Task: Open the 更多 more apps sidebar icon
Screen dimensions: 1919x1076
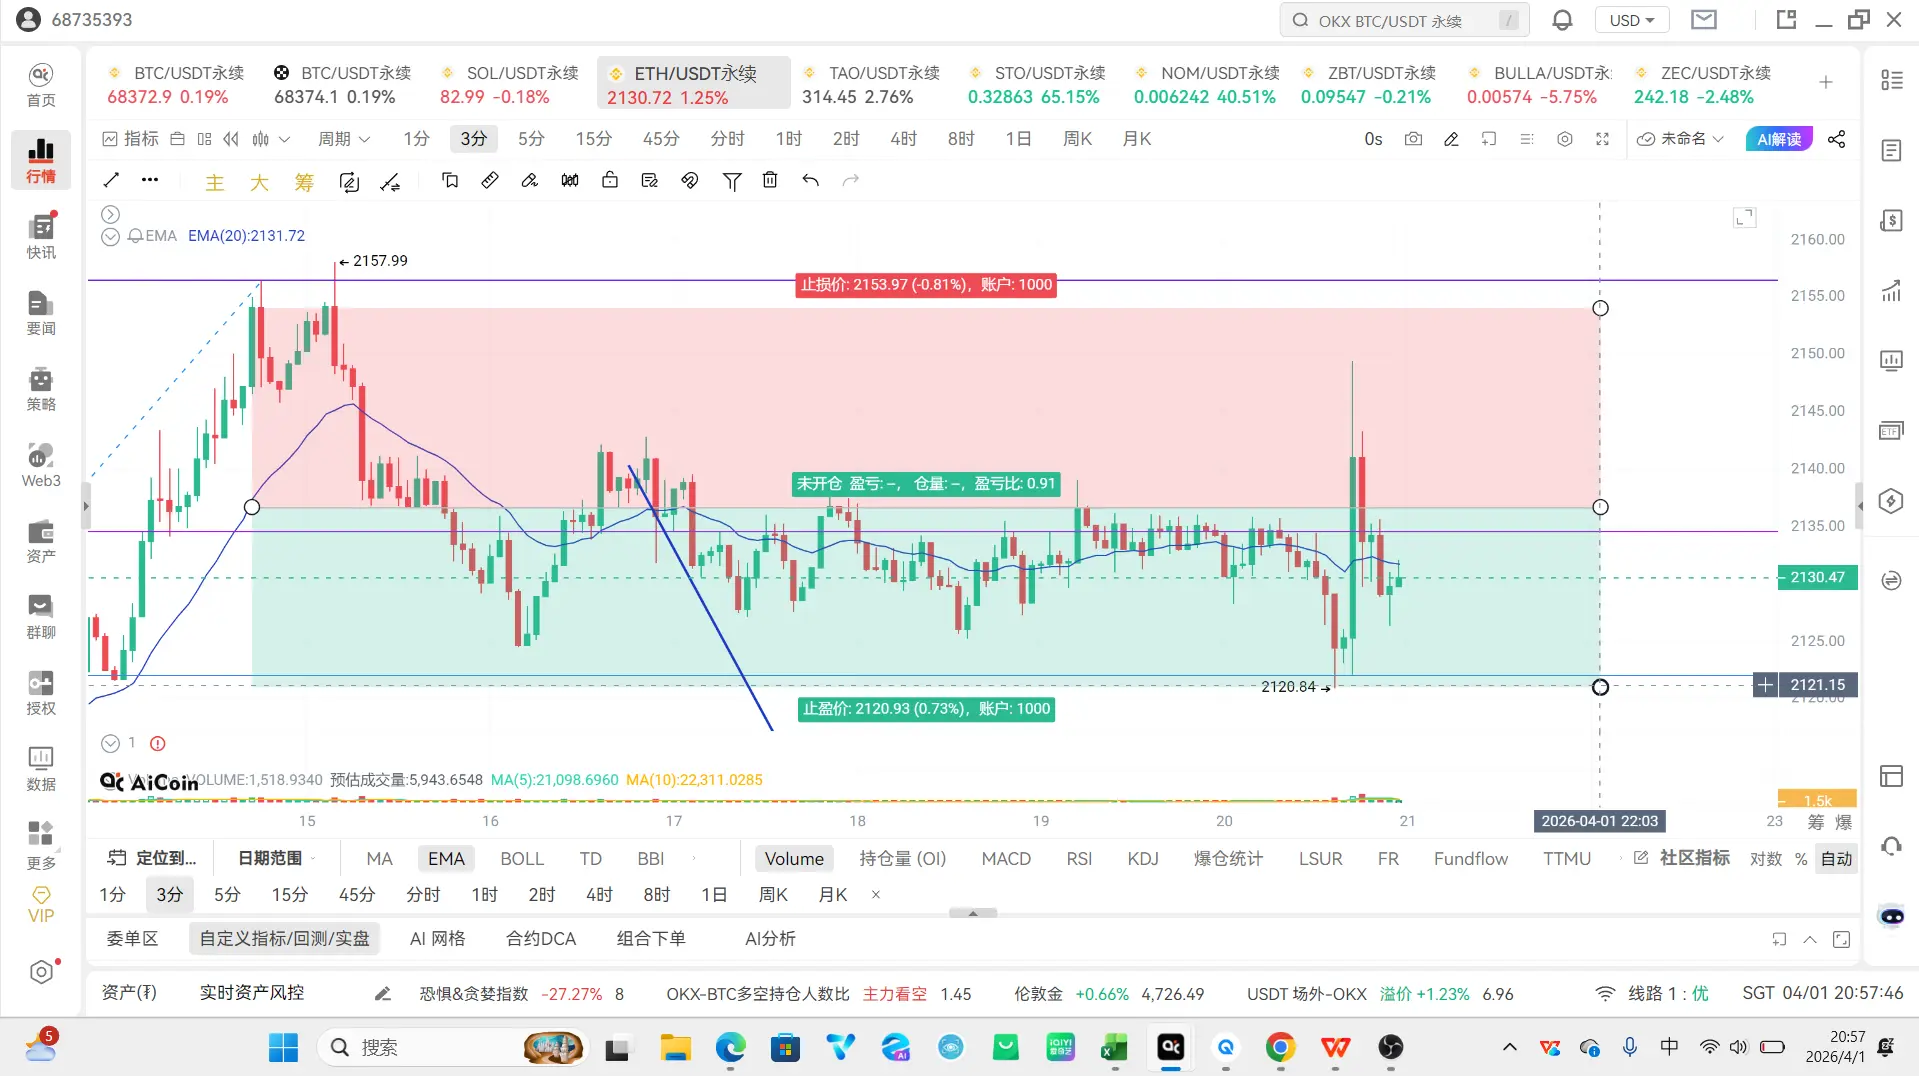Action: pyautogui.click(x=41, y=845)
